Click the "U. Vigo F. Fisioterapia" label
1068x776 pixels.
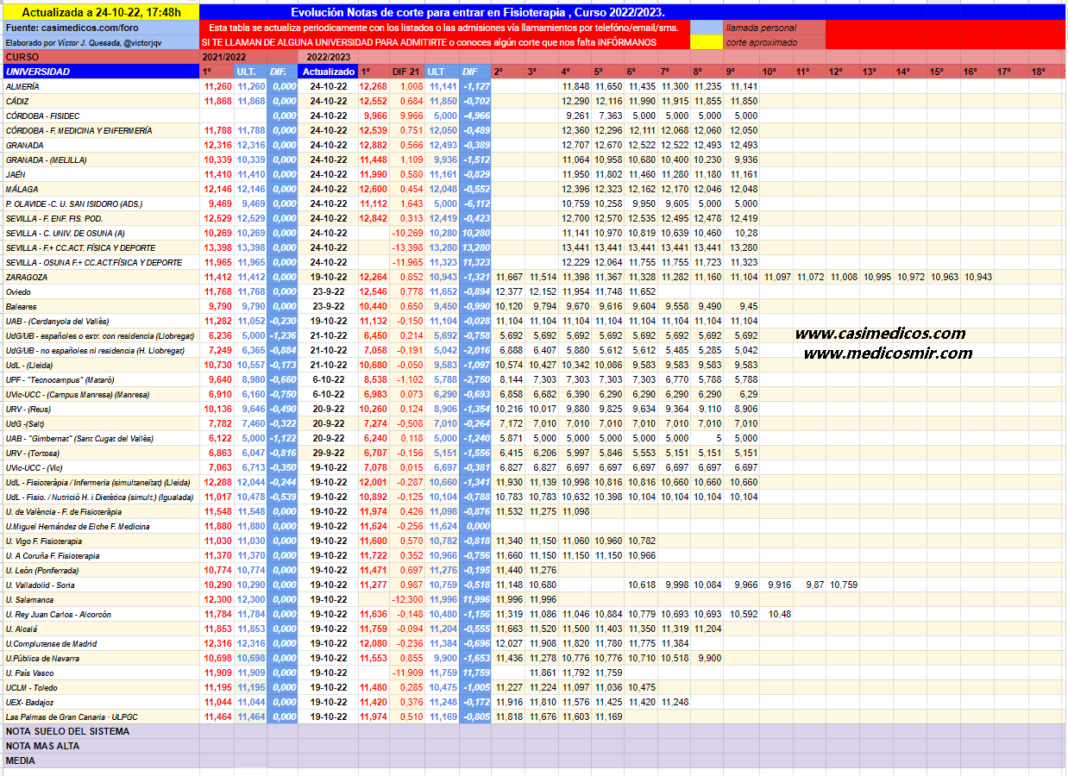click(x=44, y=541)
